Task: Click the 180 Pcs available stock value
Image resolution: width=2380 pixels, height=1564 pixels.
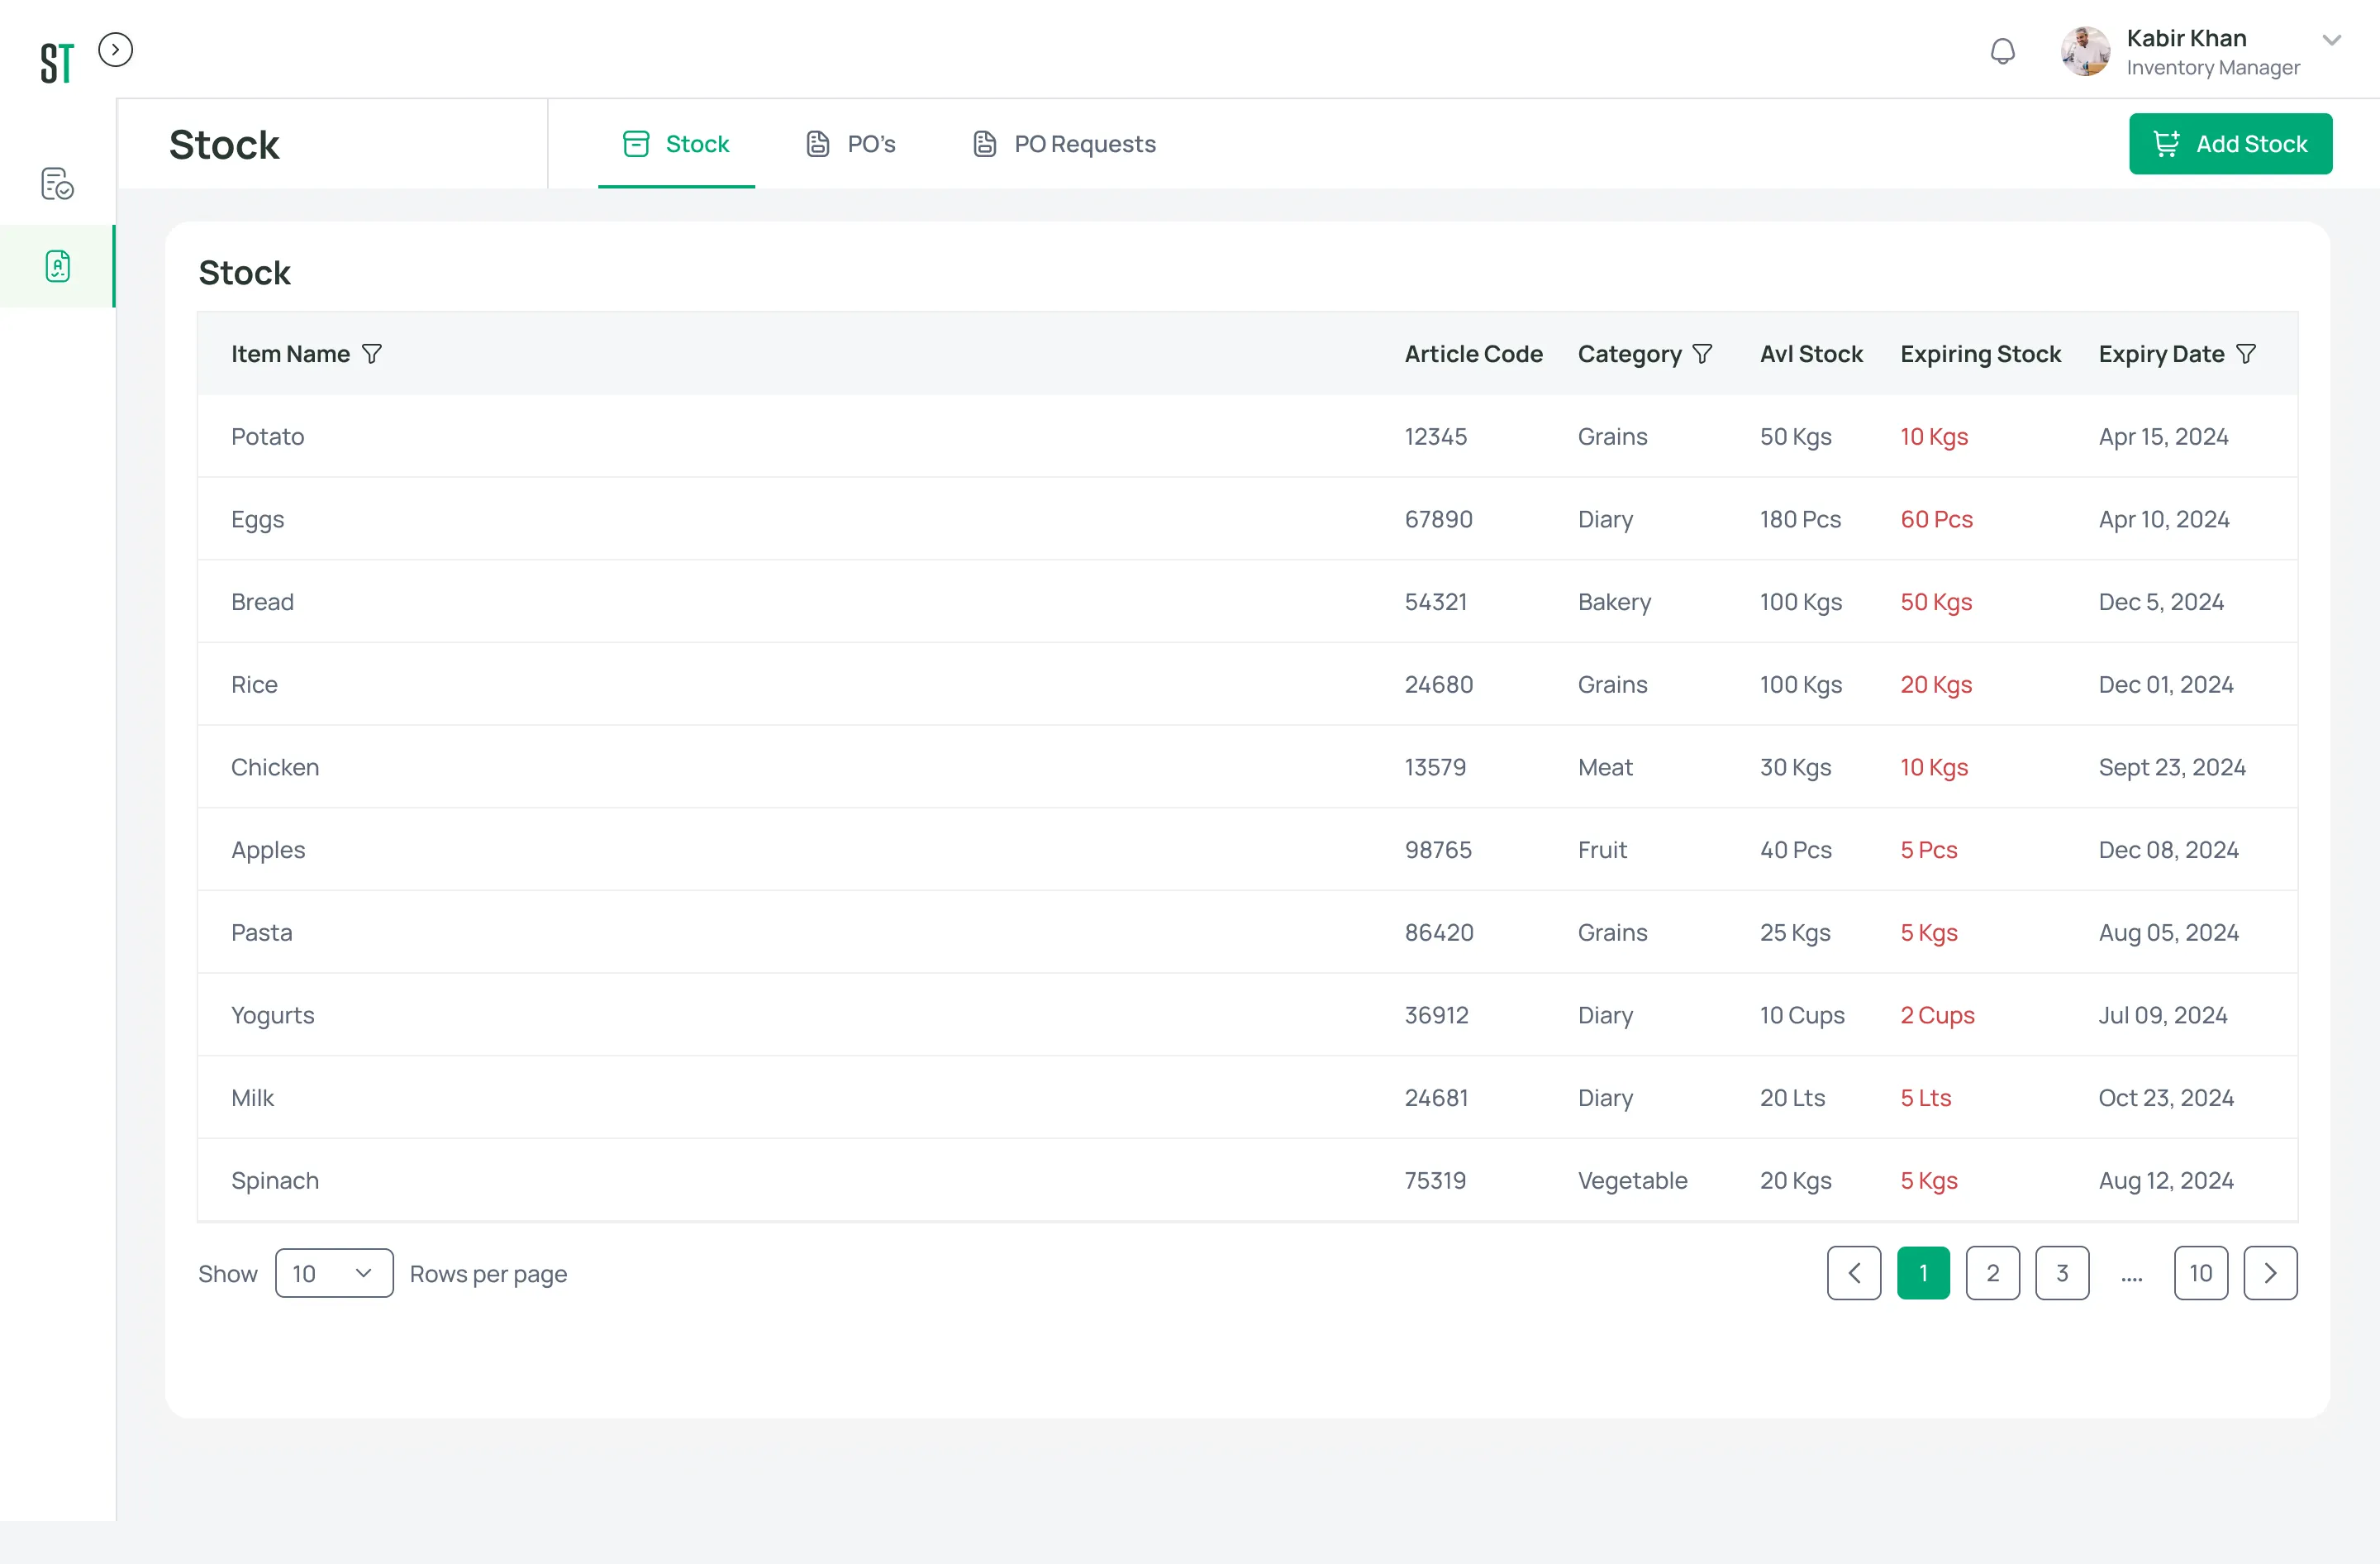Action: (1800, 519)
